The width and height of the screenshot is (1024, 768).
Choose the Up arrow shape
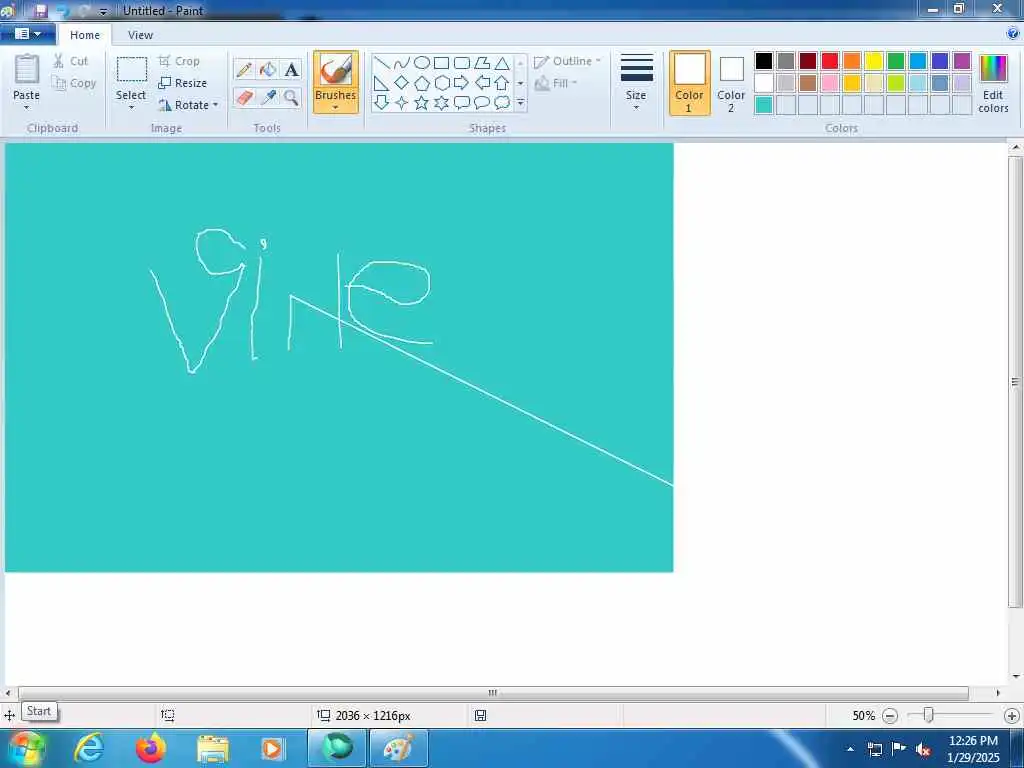tap(502, 83)
